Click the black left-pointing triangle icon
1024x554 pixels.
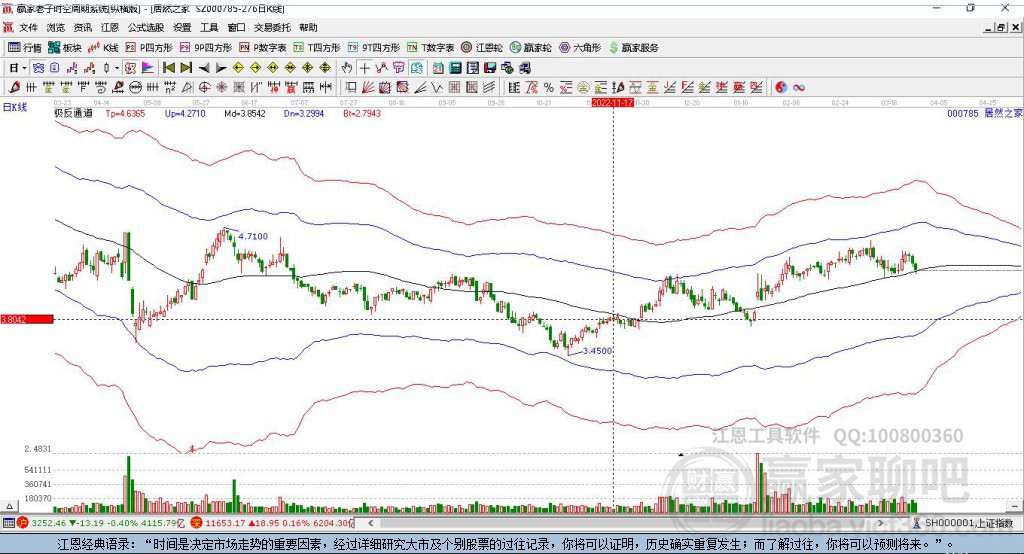(x=204, y=68)
